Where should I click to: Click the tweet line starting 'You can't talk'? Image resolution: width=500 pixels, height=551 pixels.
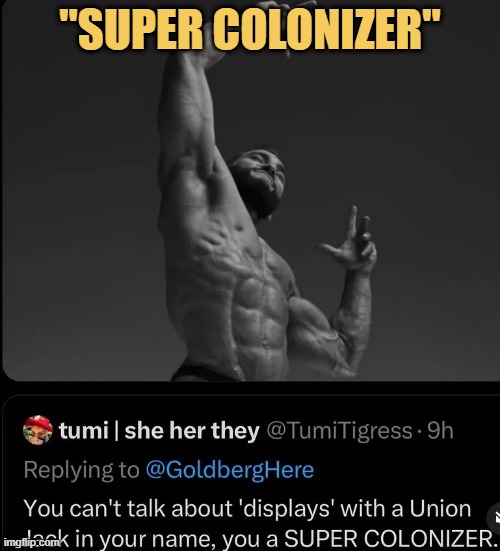(x=247, y=508)
